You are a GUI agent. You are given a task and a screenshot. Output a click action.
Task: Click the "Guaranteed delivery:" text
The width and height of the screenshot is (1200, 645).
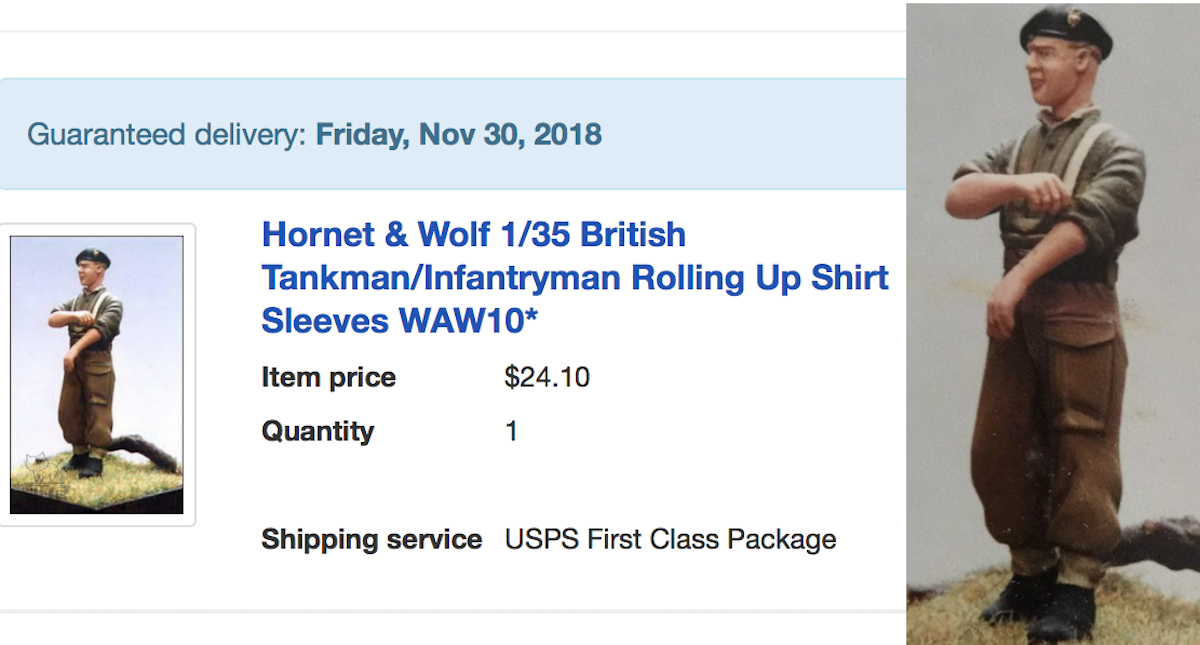(166, 134)
